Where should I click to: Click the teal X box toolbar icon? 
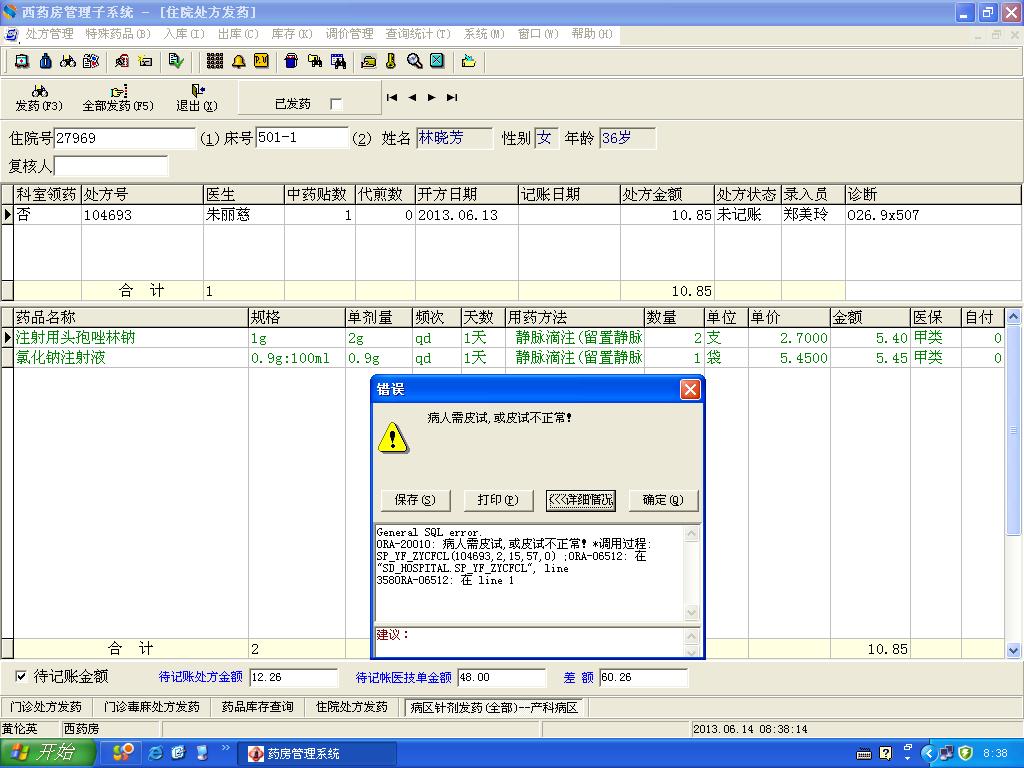pos(437,61)
